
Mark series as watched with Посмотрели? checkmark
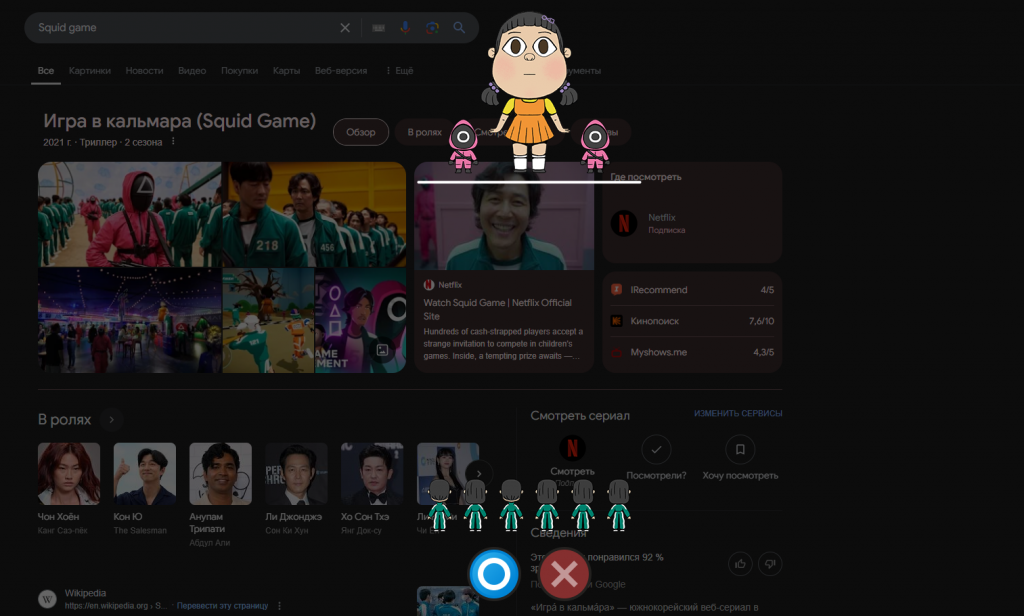pos(656,449)
